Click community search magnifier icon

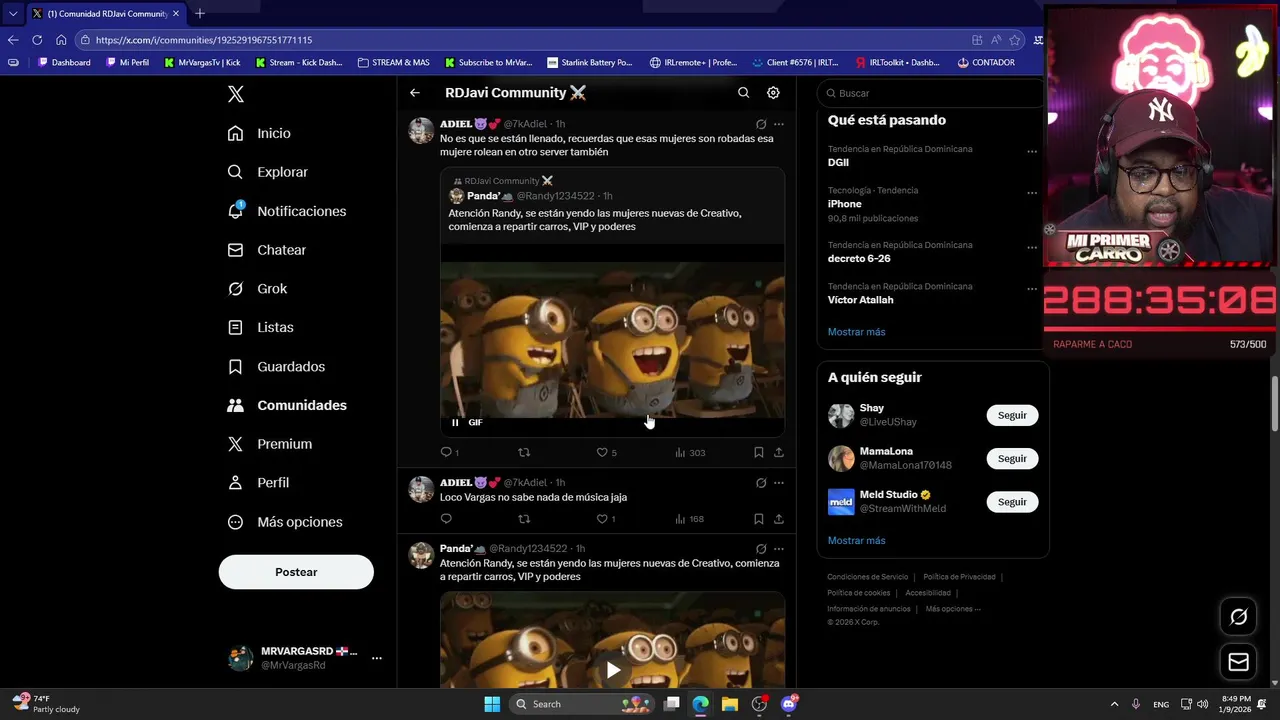pos(743,92)
